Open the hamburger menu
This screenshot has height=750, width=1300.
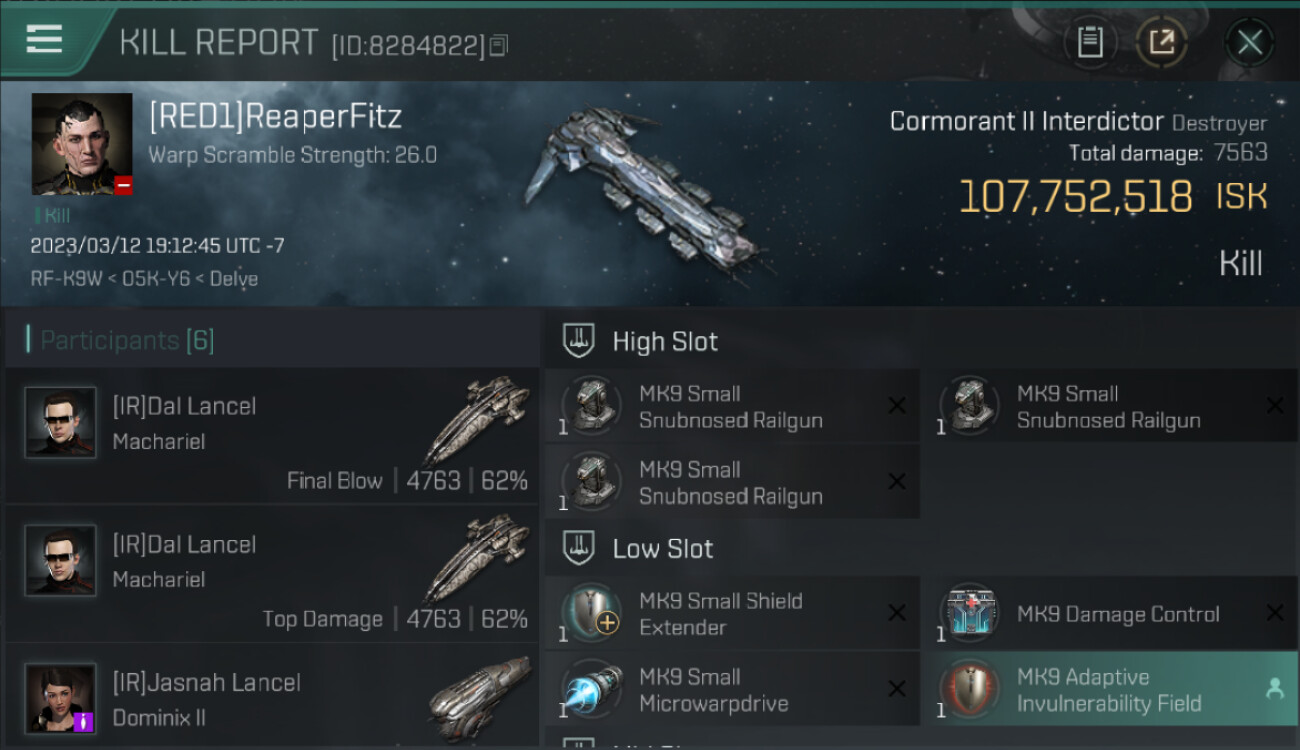coord(44,39)
